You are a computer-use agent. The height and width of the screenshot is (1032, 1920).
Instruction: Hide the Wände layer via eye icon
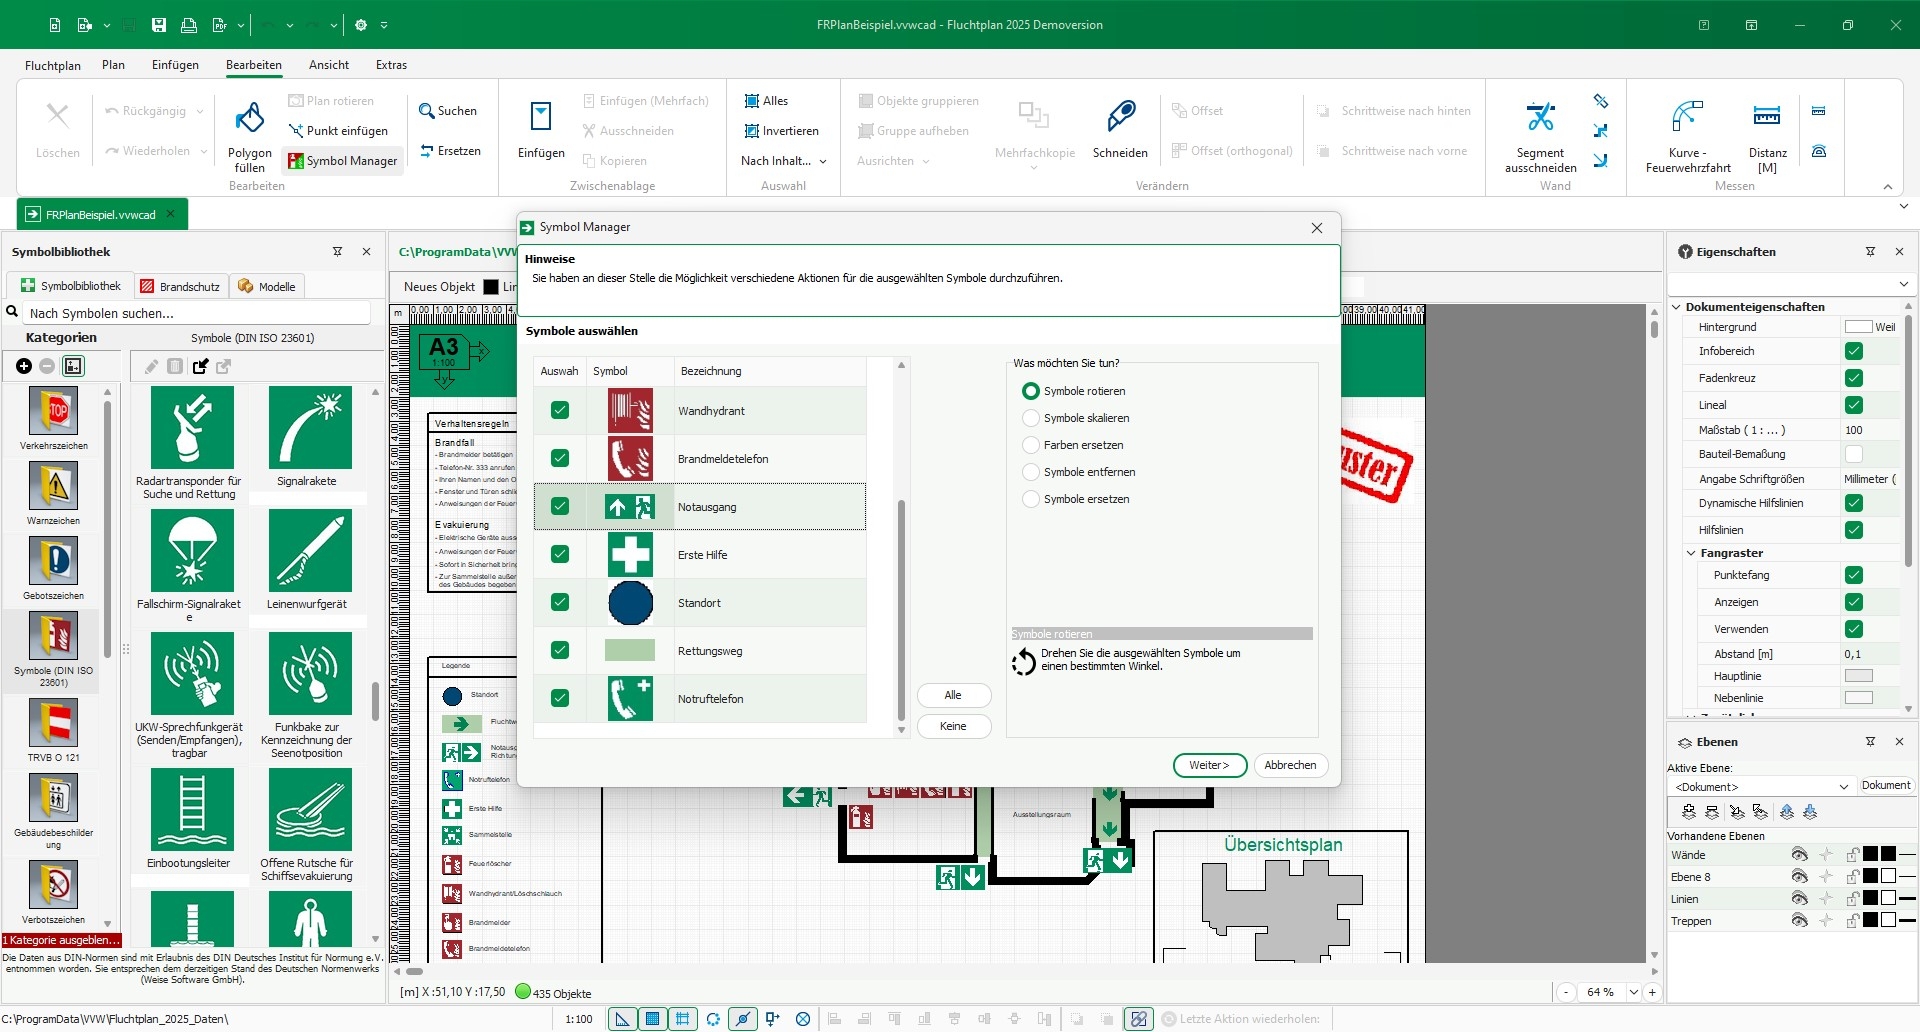(x=1799, y=854)
